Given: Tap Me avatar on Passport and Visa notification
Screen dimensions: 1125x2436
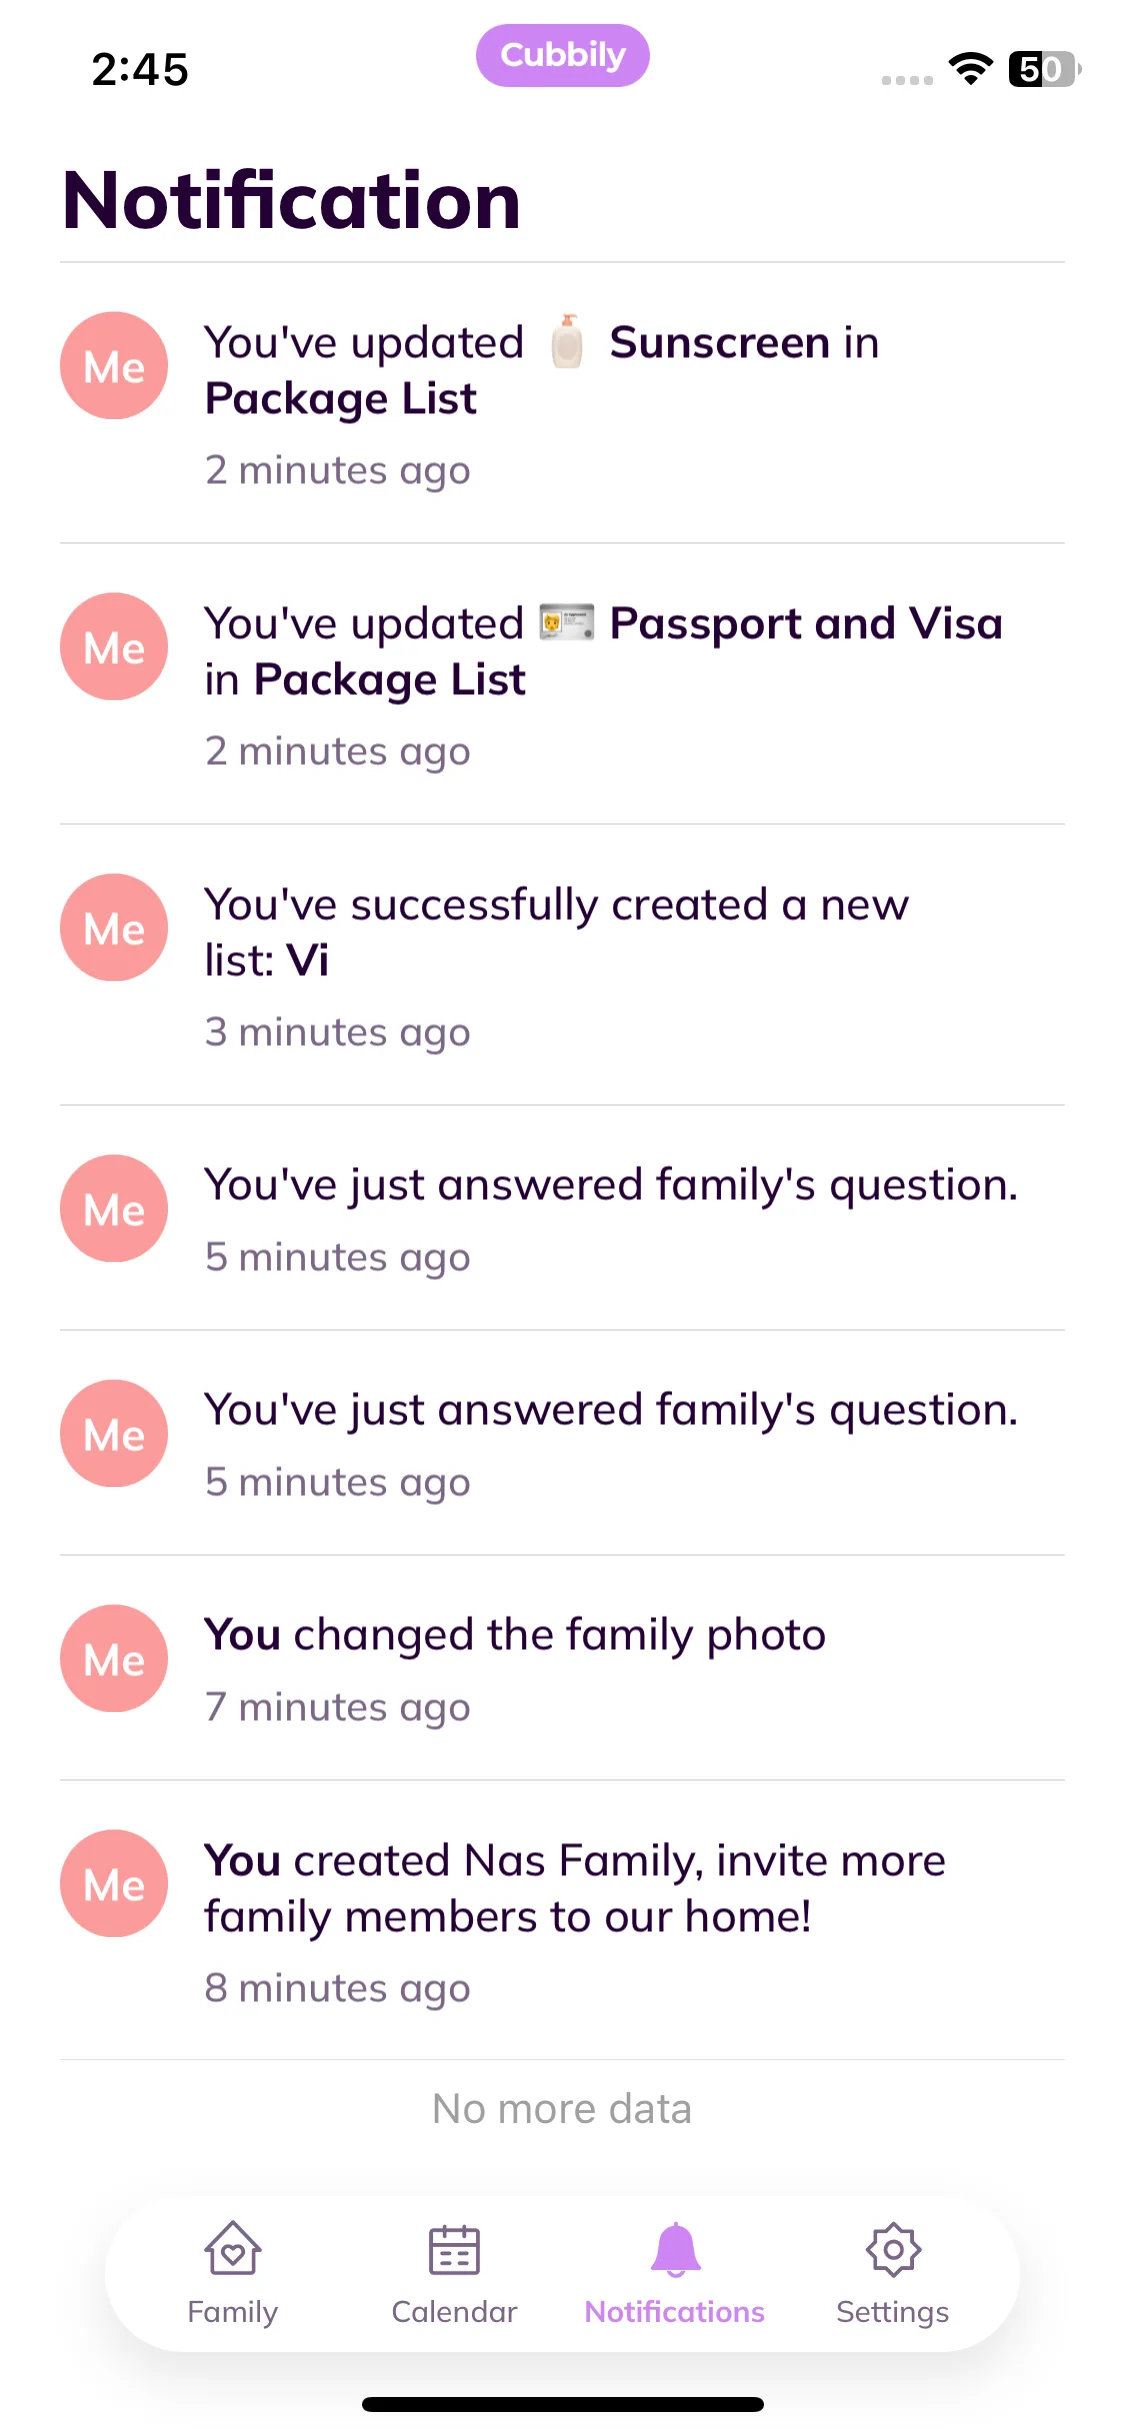Looking at the screenshot, I should (114, 647).
